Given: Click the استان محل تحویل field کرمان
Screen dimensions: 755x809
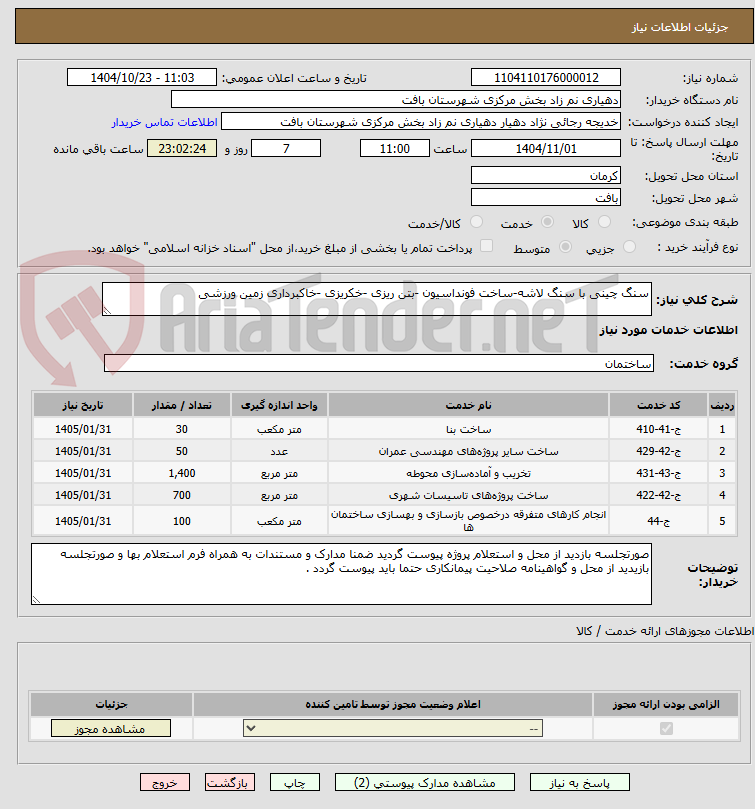Looking at the screenshot, I should tap(546, 176).
